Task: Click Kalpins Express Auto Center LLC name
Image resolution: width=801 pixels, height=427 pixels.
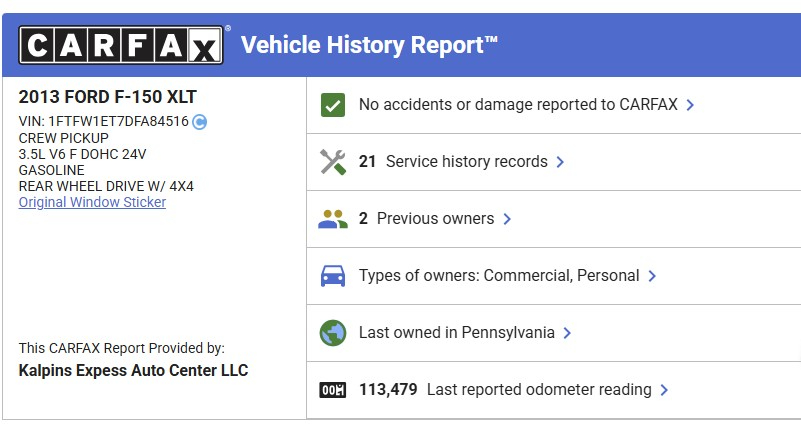Action: click(x=133, y=371)
